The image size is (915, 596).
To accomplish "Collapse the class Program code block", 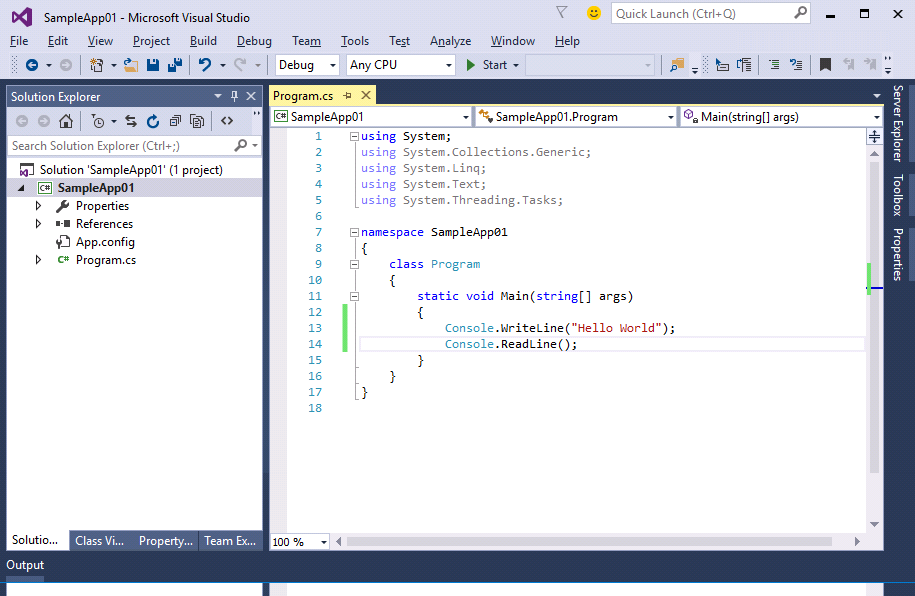I will pyautogui.click(x=354, y=264).
